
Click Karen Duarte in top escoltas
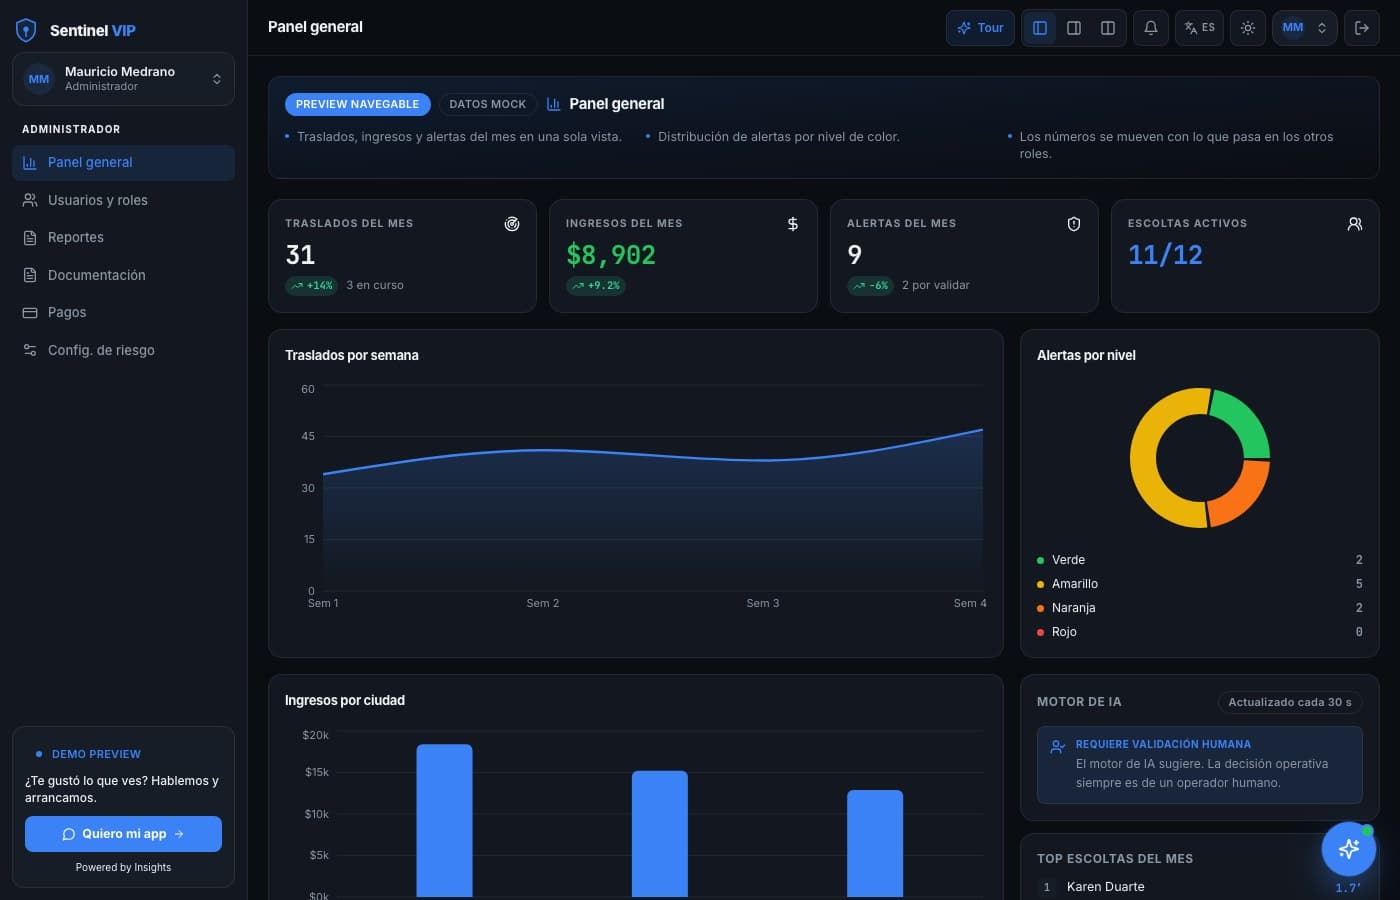(1105, 887)
